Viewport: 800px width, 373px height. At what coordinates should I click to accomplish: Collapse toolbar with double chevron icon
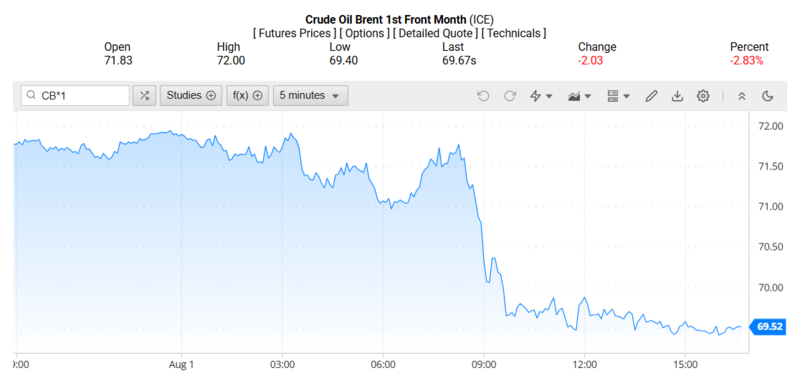tap(742, 96)
